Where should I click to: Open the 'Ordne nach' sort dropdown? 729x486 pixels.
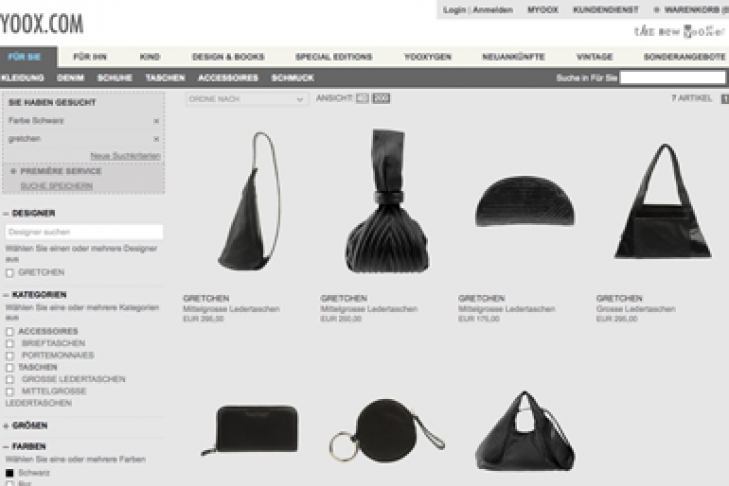pyautogui.click(x=247, y=99)
